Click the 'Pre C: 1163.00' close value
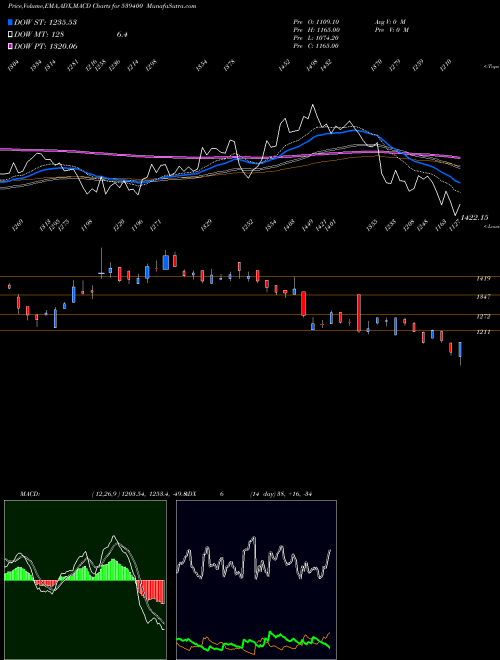The image size is (500, 660). 316,46
